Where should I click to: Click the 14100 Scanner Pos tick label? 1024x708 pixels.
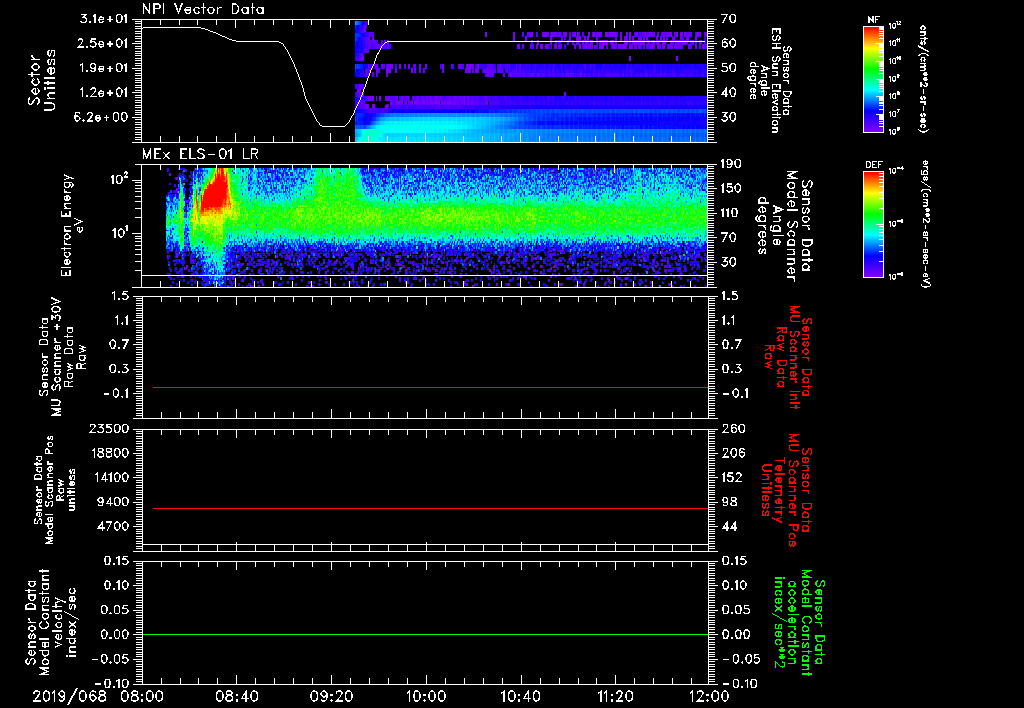(x=109, y=477)
